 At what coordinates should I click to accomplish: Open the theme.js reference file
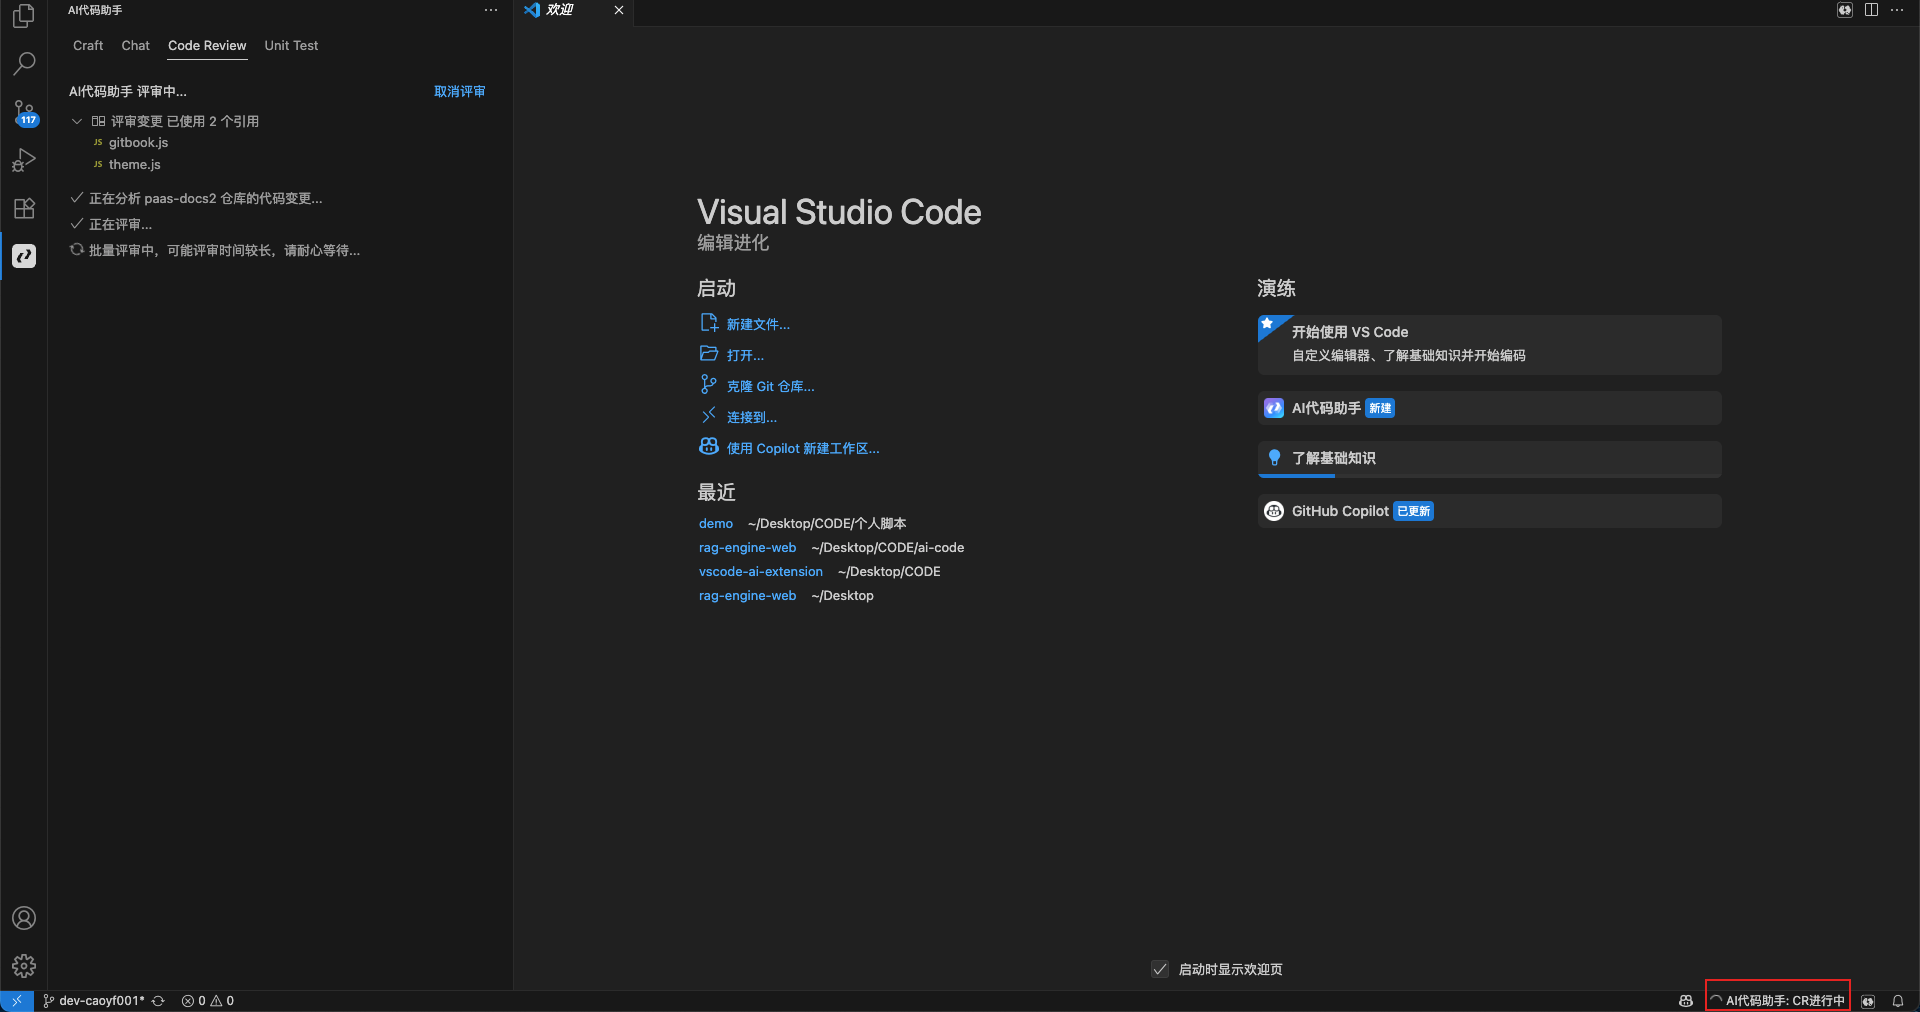[x=134, y=165]
